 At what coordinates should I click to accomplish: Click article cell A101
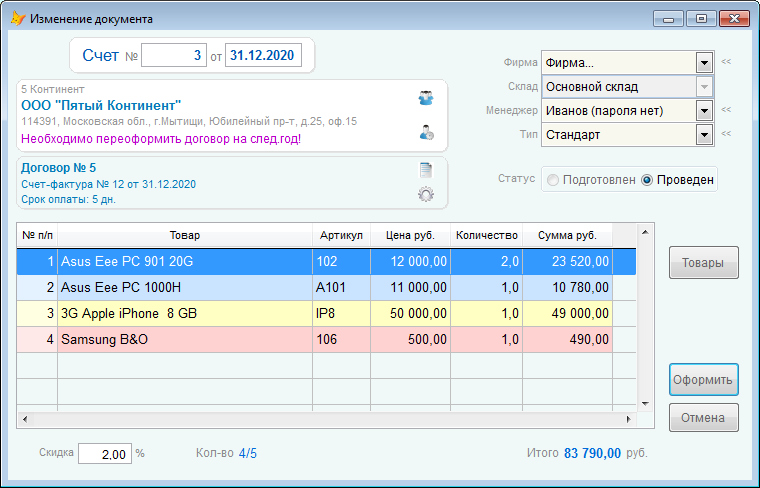click(341, 287)
